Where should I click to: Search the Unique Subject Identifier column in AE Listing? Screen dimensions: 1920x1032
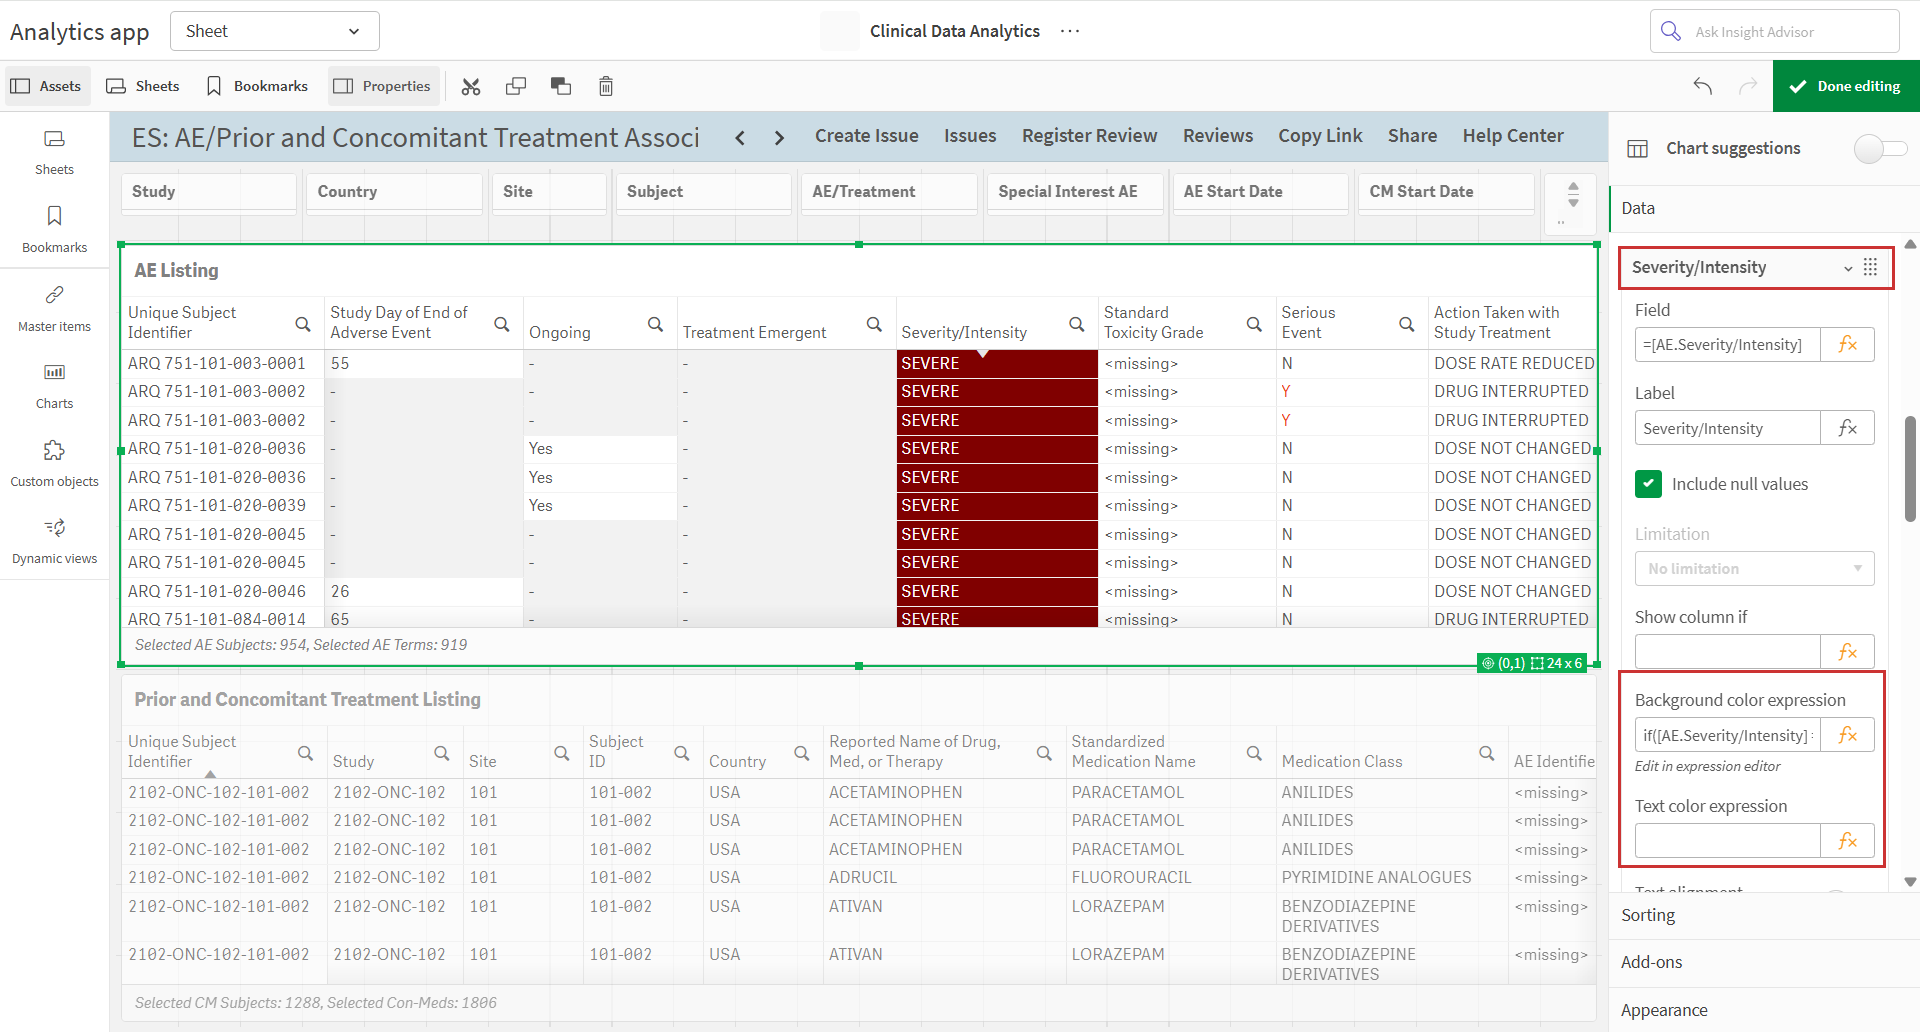tap(303, 324)
